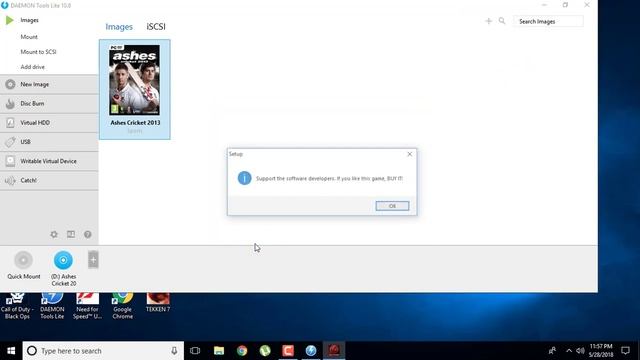640x360 pixels.
Task: Focus the Search Images field
Action: [x=548, y=21]
